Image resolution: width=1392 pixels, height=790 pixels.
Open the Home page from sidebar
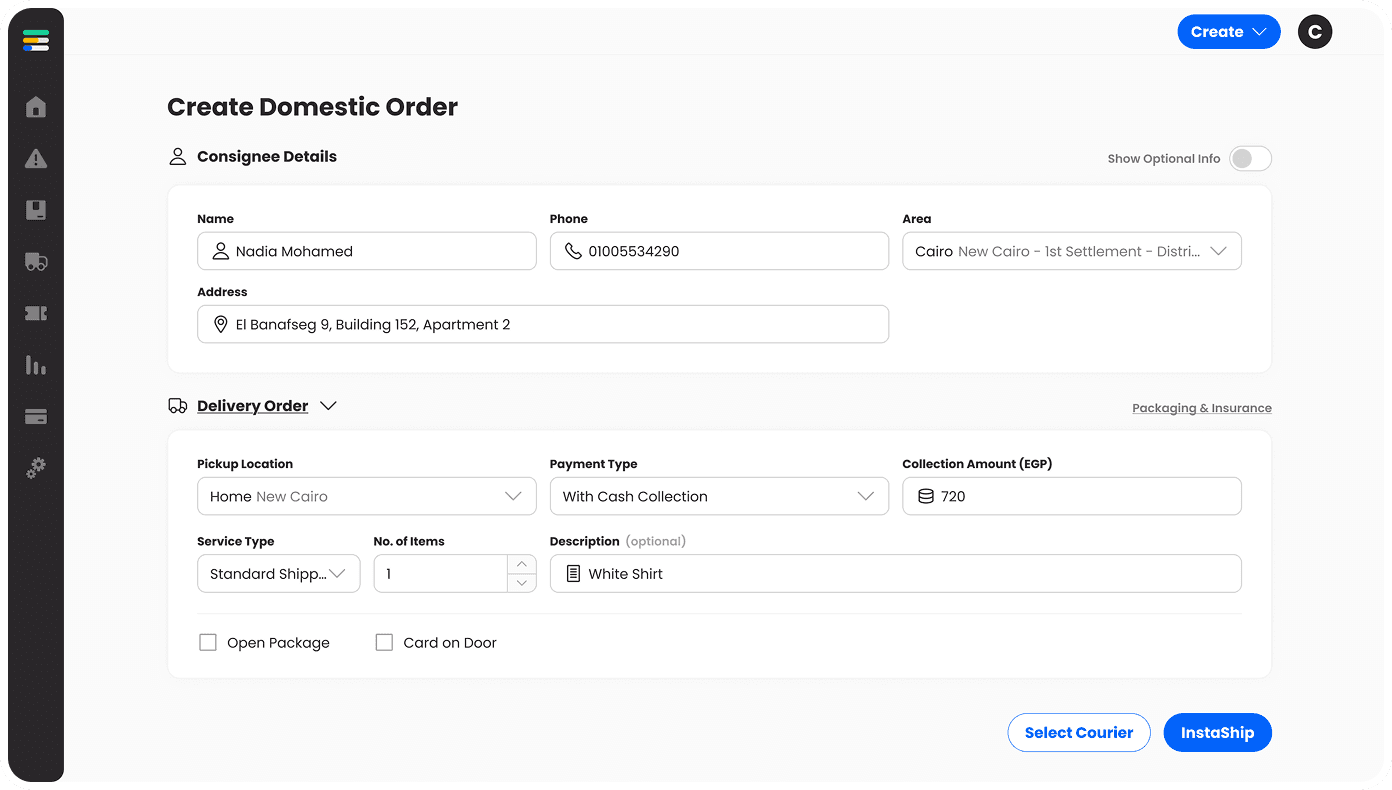point(36,107)
